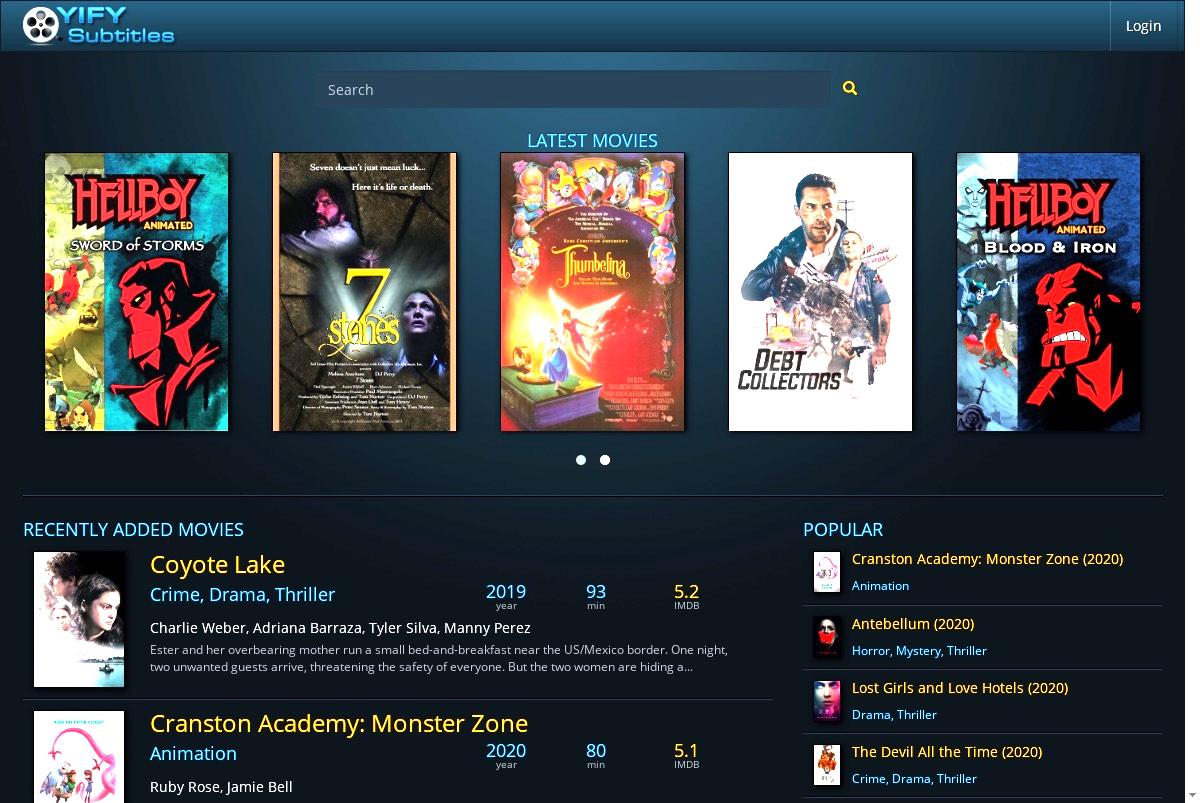This screenshot has height=803, width=1200.
Task: Open the Thumbelina movie poster
Action: click(593, 292)
